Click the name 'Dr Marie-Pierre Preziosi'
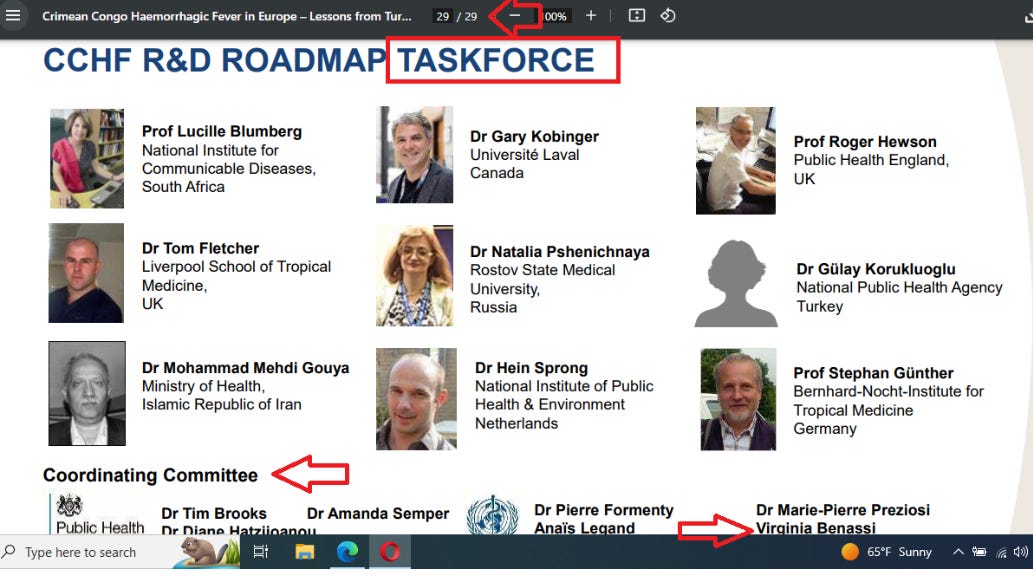1033x576 pixels. click(x=843, y=510)
